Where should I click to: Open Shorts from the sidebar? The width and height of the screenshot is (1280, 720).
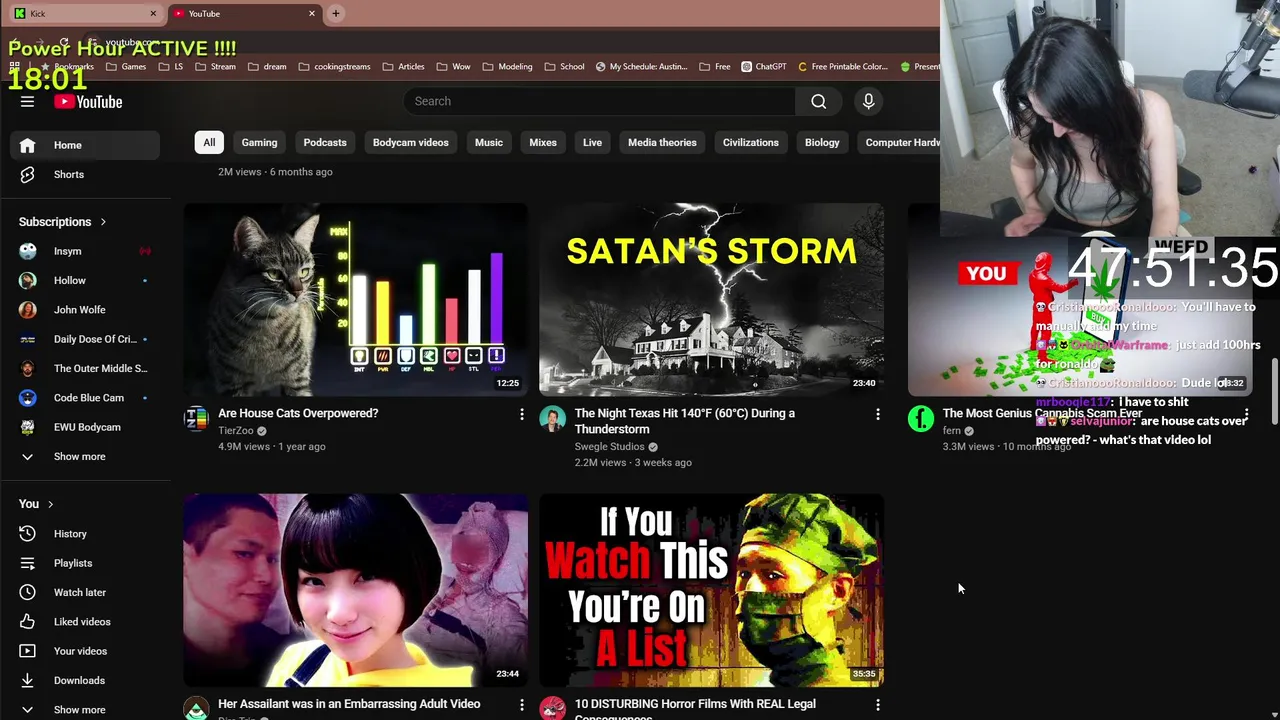[86, 174]
